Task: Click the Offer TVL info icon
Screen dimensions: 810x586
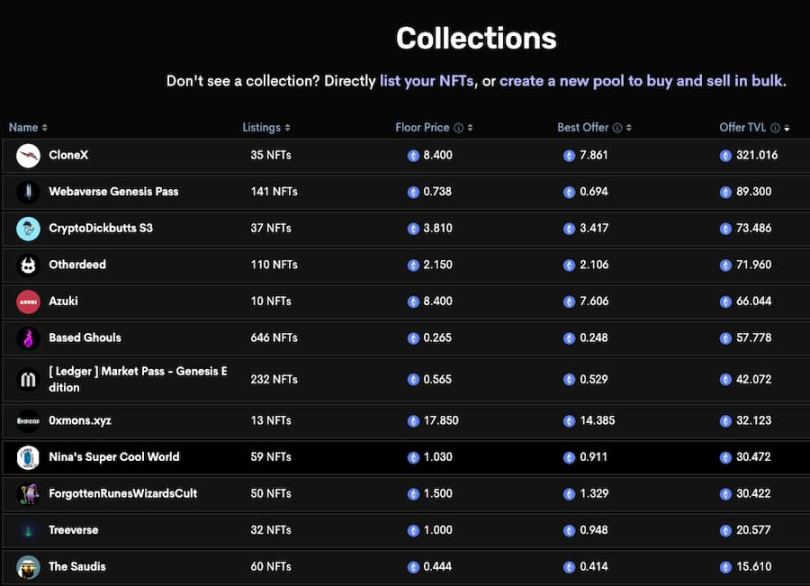Action: 776,128
